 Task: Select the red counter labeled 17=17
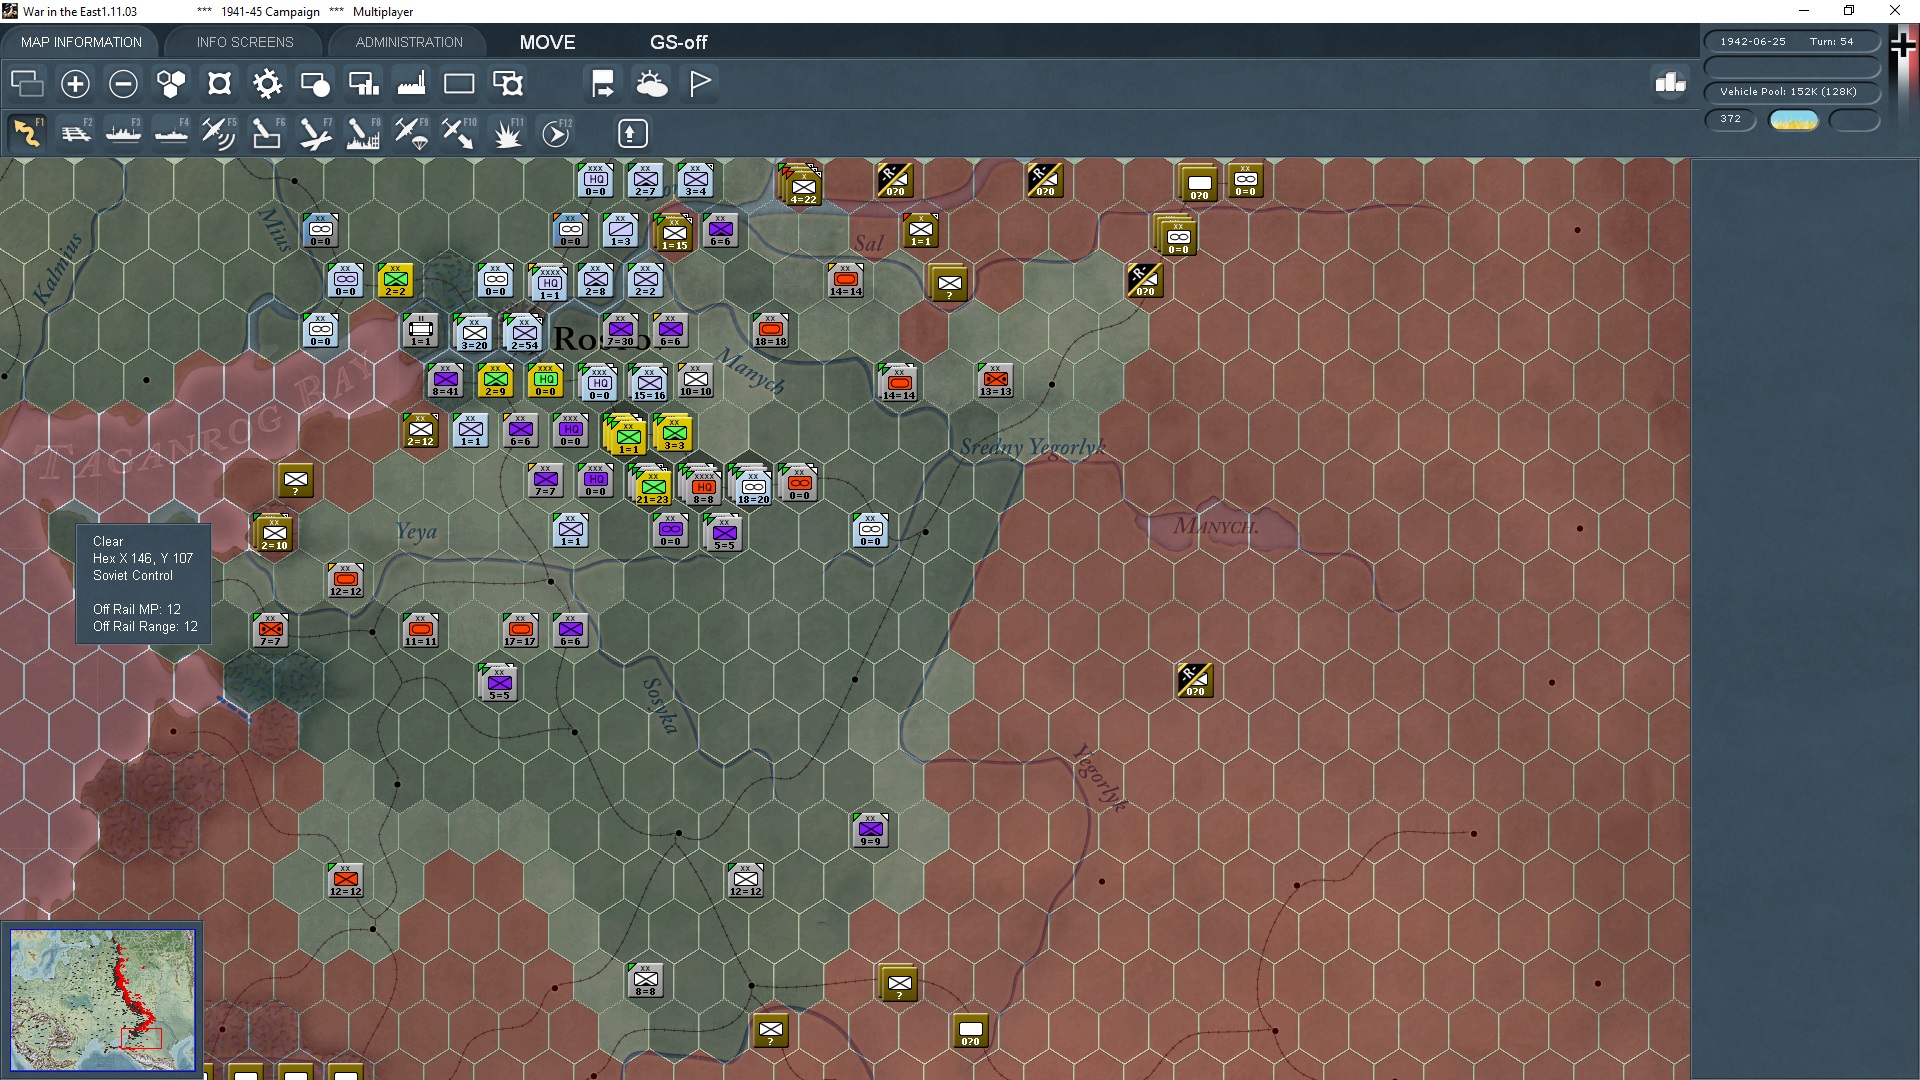[520, 631]
